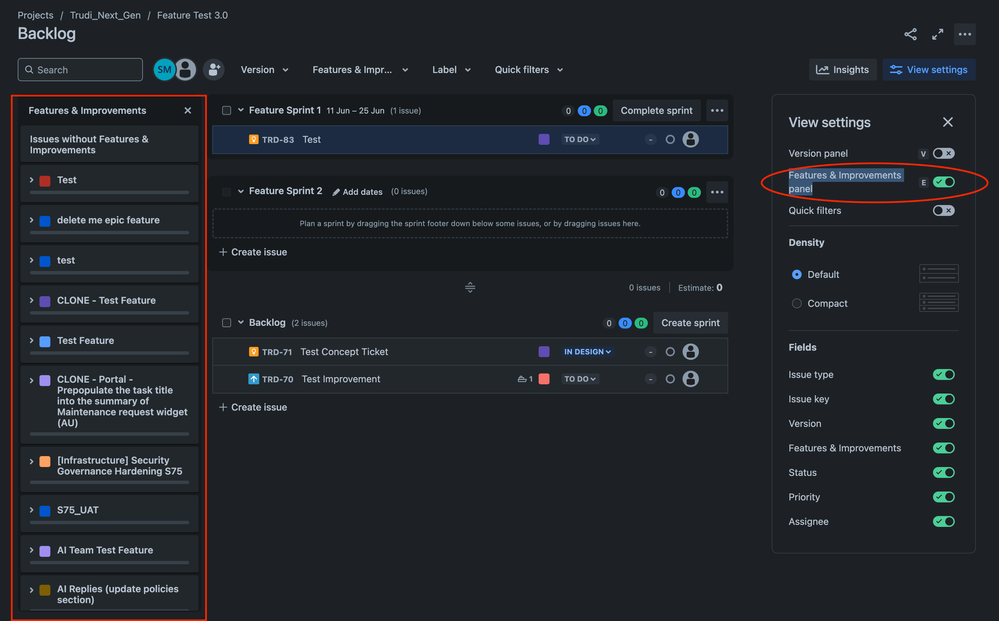Viewport: 999px width, 621px height.
Task: Click the assignee avatar on TRD-71
Action: pyautogui.click(x=691, y=351)
